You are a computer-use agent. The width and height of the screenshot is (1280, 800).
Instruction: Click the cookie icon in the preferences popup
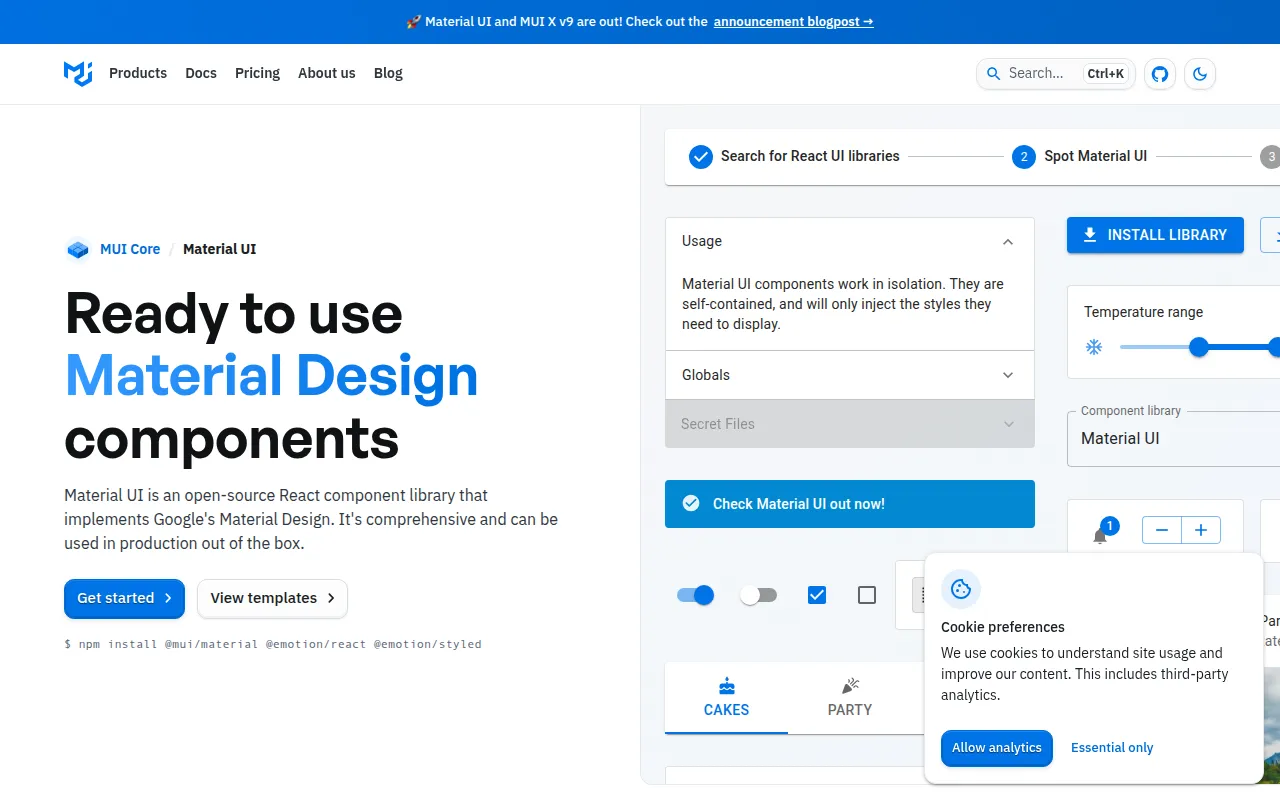pos(961,589)
